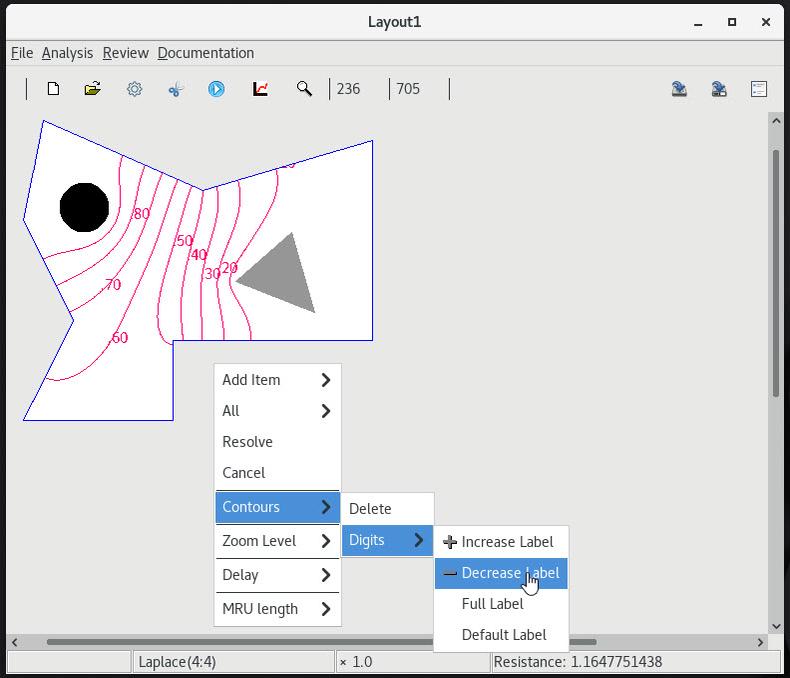Select the magnifying glass zoom tool
The image size is (790, 678).
(304, 89)
